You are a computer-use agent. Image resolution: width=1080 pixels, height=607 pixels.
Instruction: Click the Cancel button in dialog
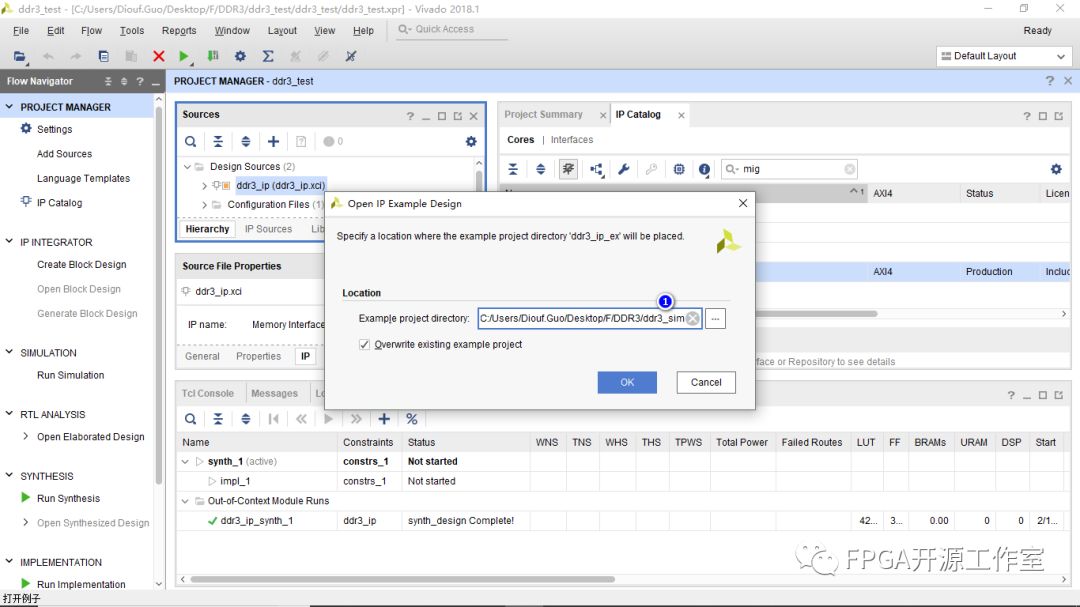coord(706,382)
